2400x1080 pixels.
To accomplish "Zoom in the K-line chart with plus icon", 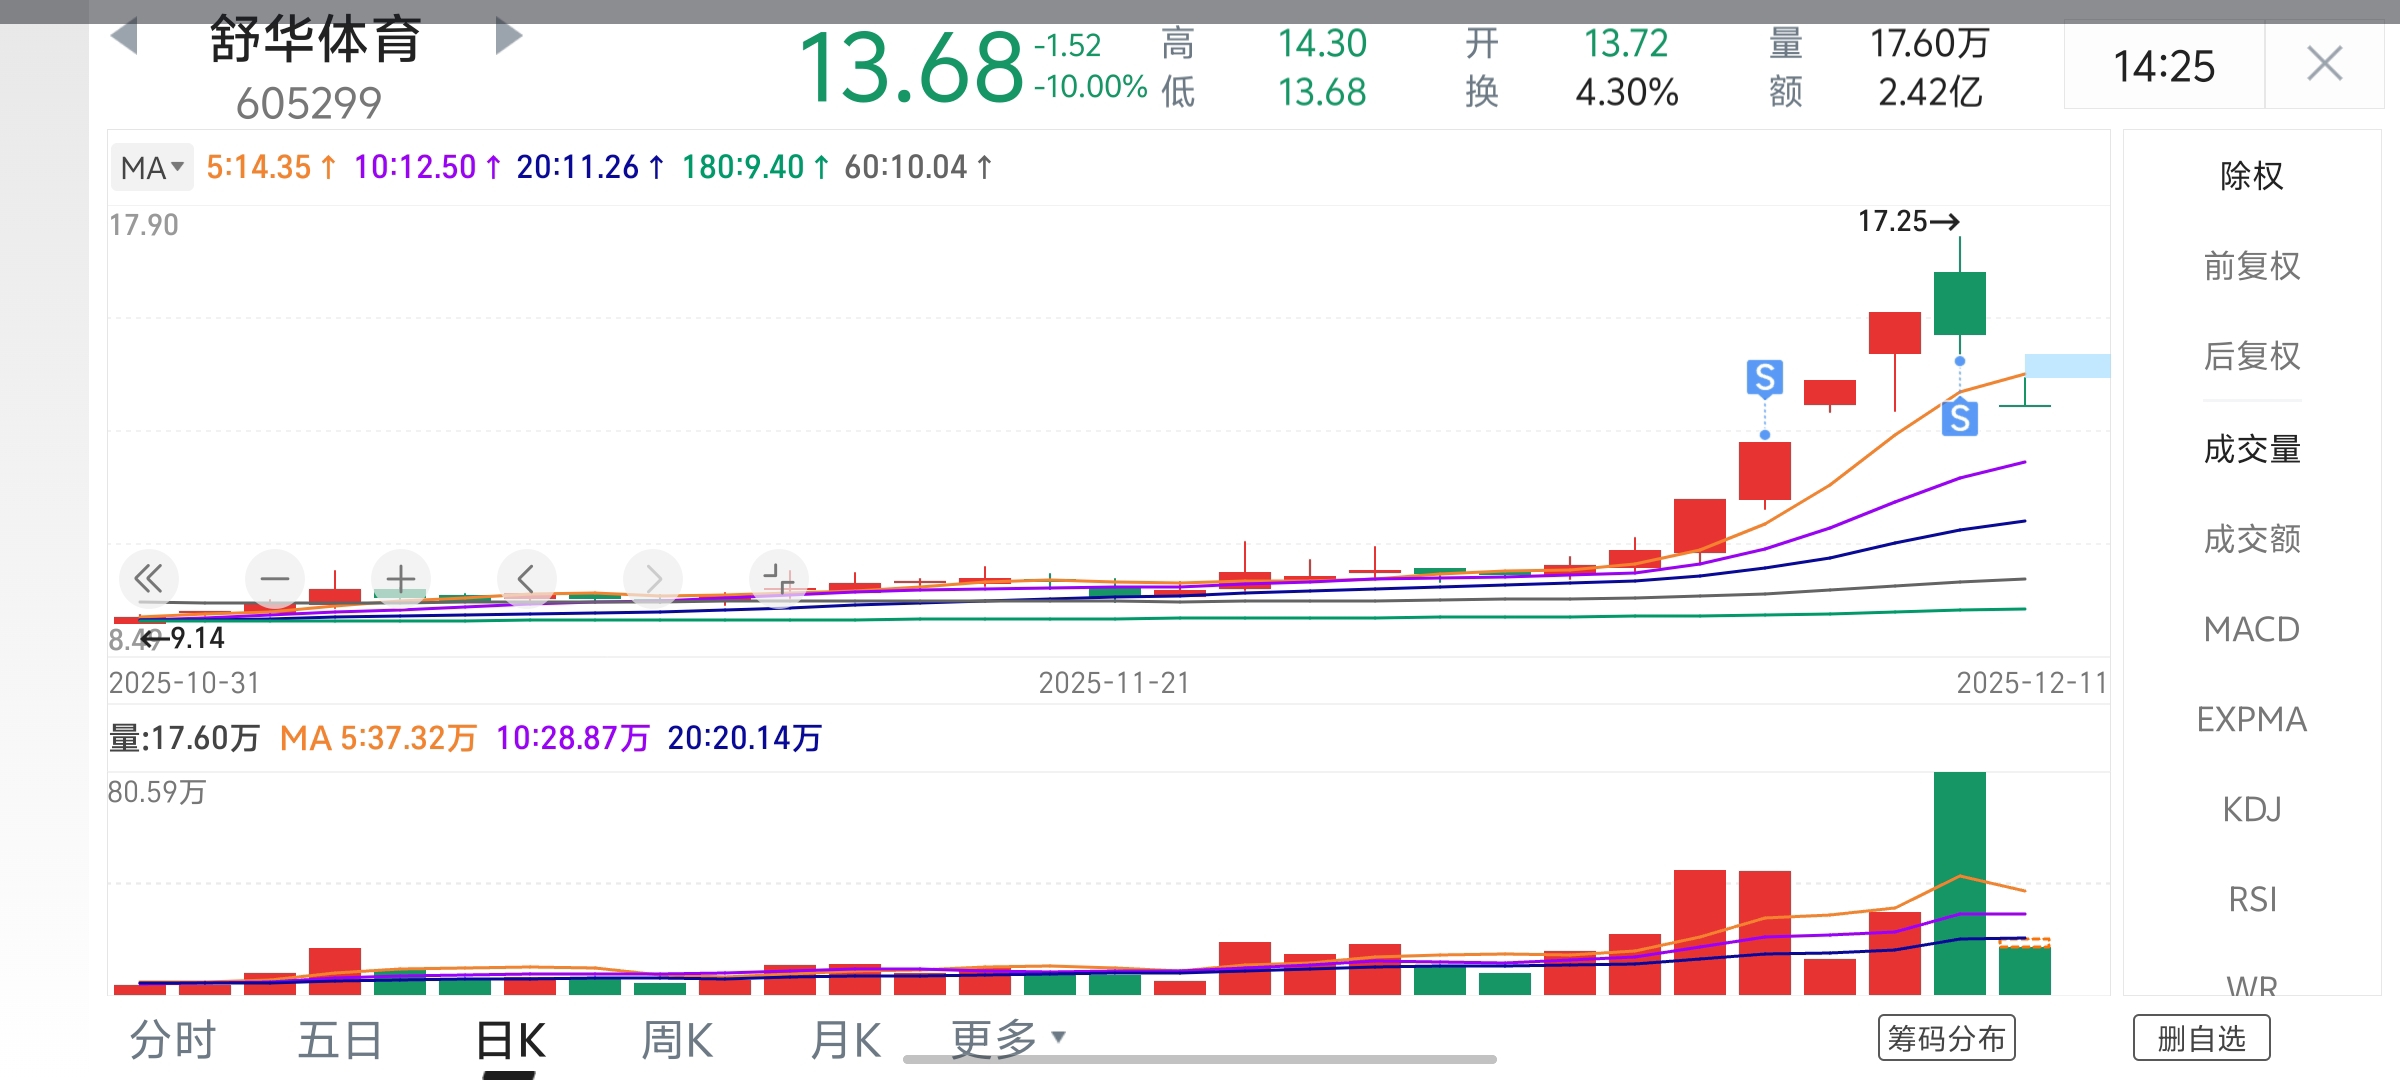I will [400, 578].
